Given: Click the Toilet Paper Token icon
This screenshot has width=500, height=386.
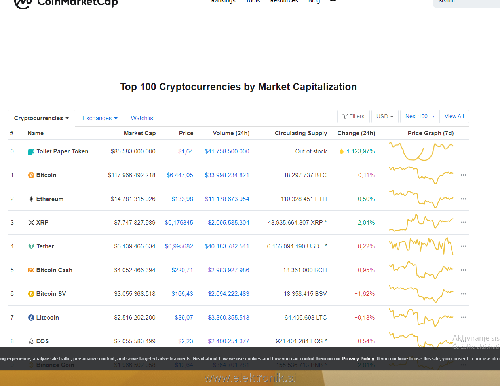Looking at the screenshot, I should click(x=31, y=152).
